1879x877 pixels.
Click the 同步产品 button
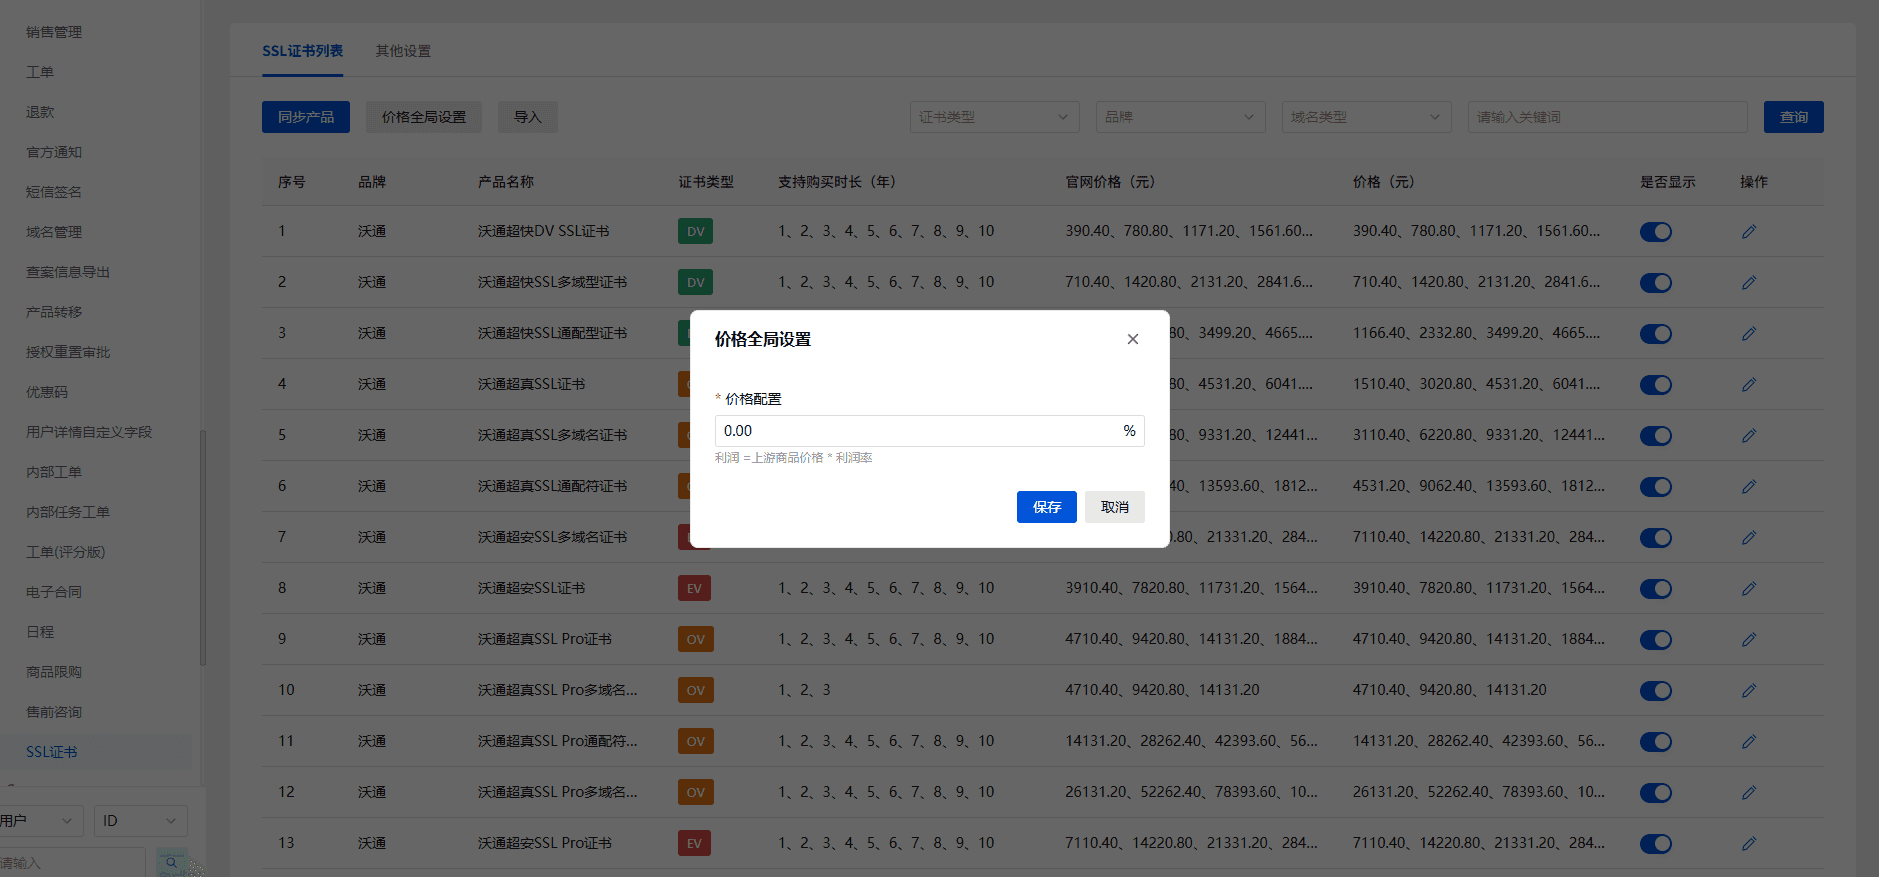tap(306, 117)
